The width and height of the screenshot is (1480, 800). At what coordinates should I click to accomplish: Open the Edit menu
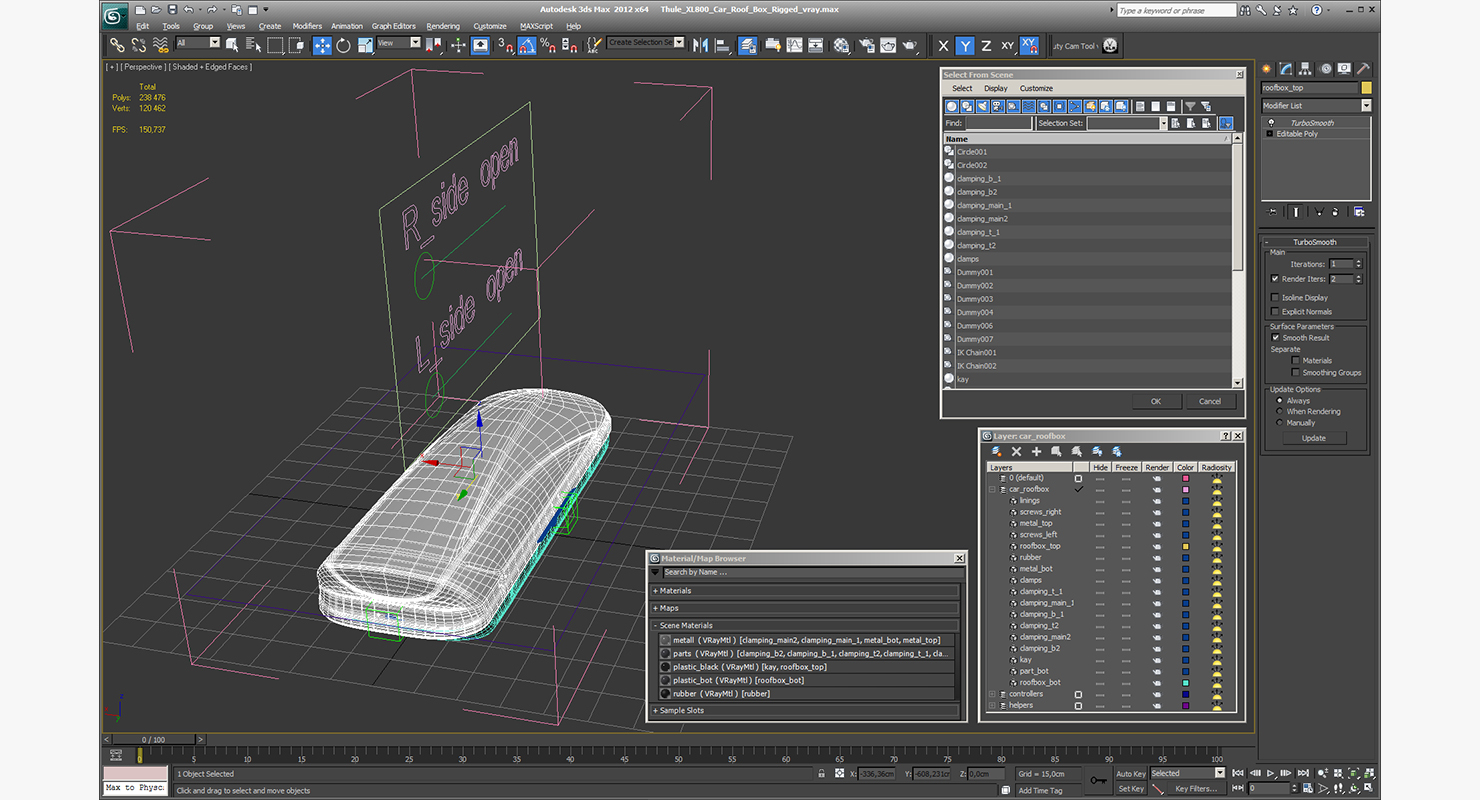pos(143,26)
